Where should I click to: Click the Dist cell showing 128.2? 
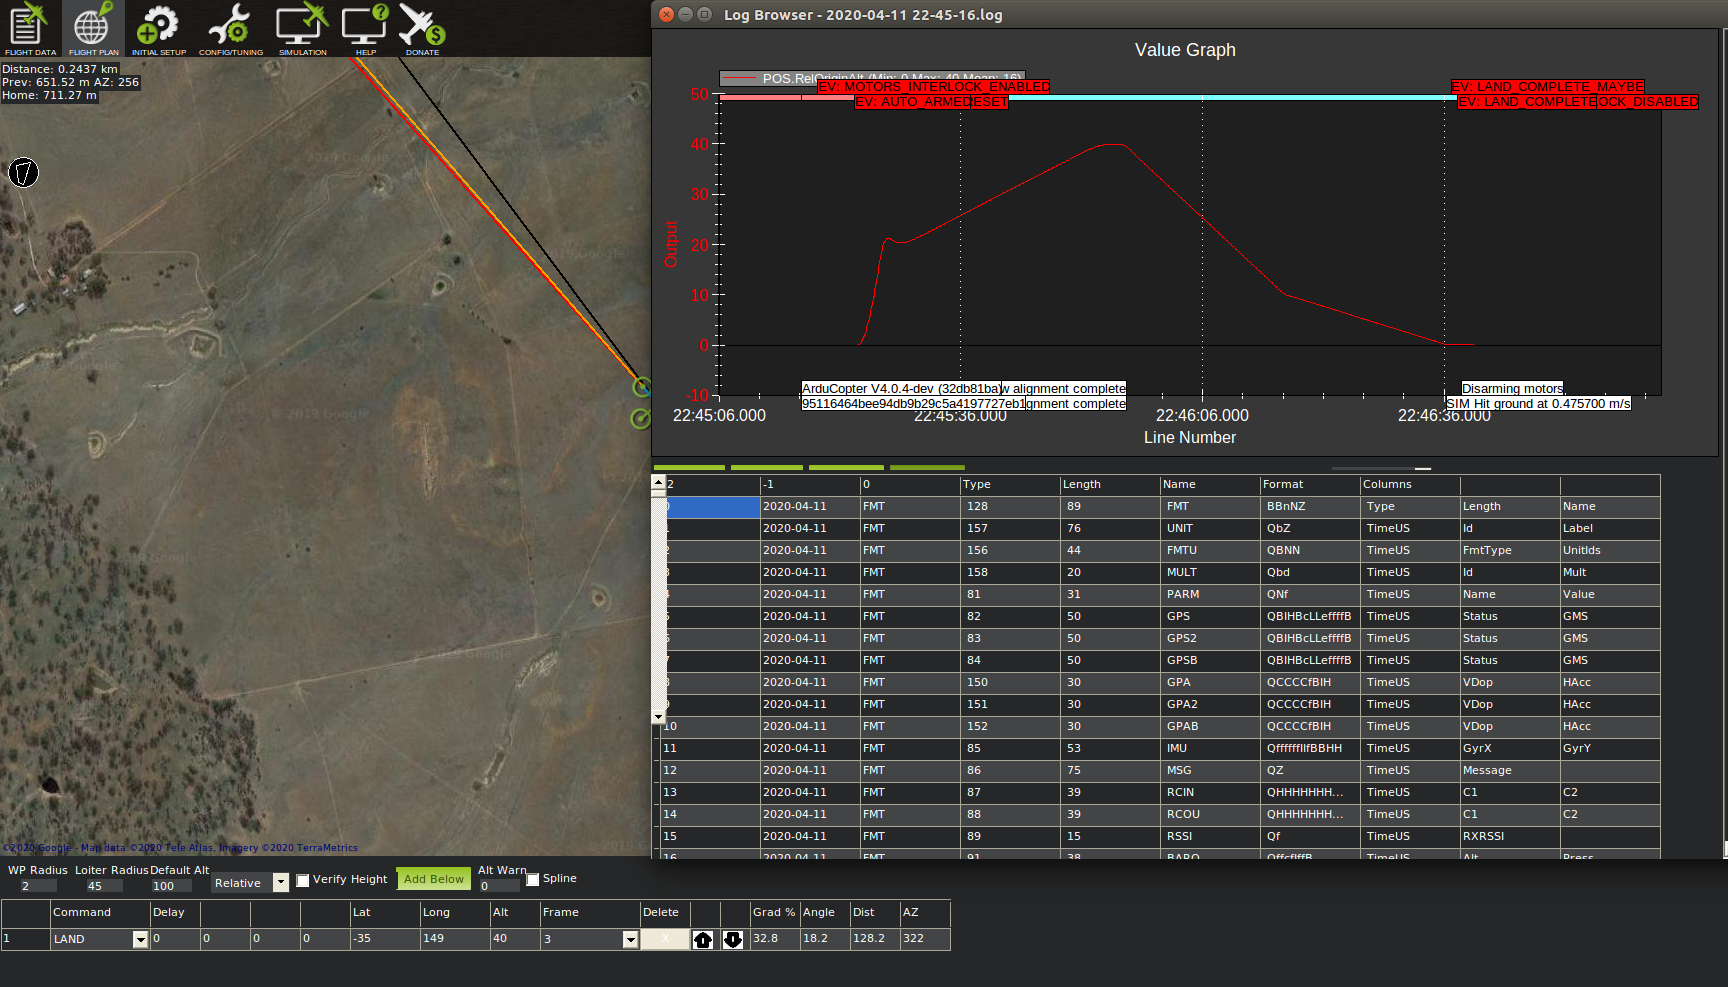coord(875,939)
